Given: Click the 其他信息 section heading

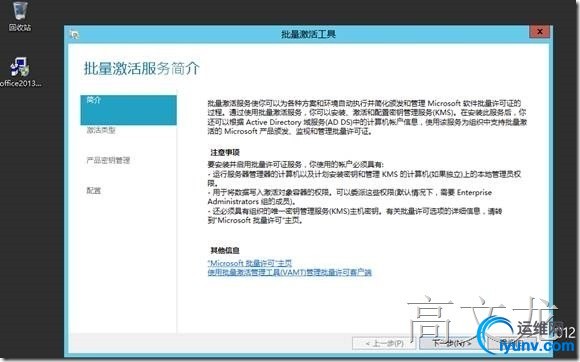Looking at the screenshot, I should 225,250.
